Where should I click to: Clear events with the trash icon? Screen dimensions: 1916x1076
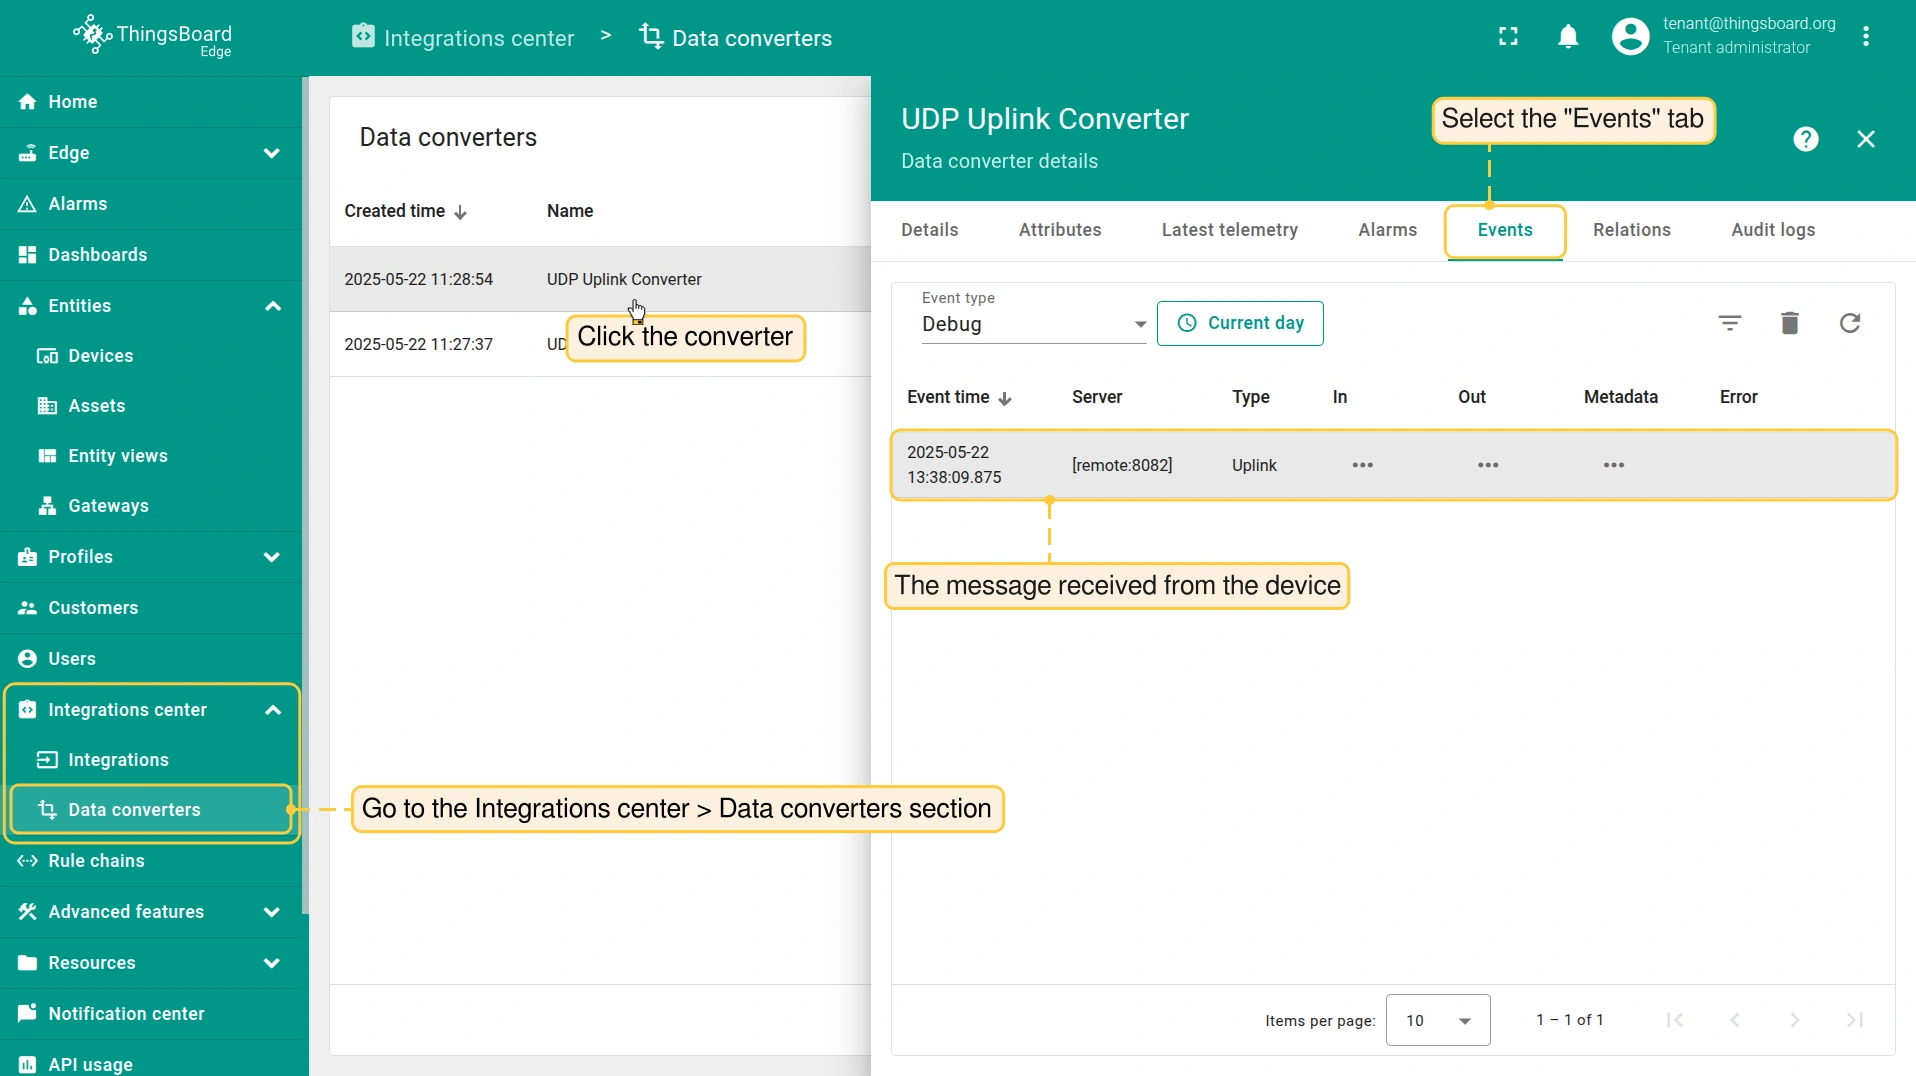(1790, 323)
